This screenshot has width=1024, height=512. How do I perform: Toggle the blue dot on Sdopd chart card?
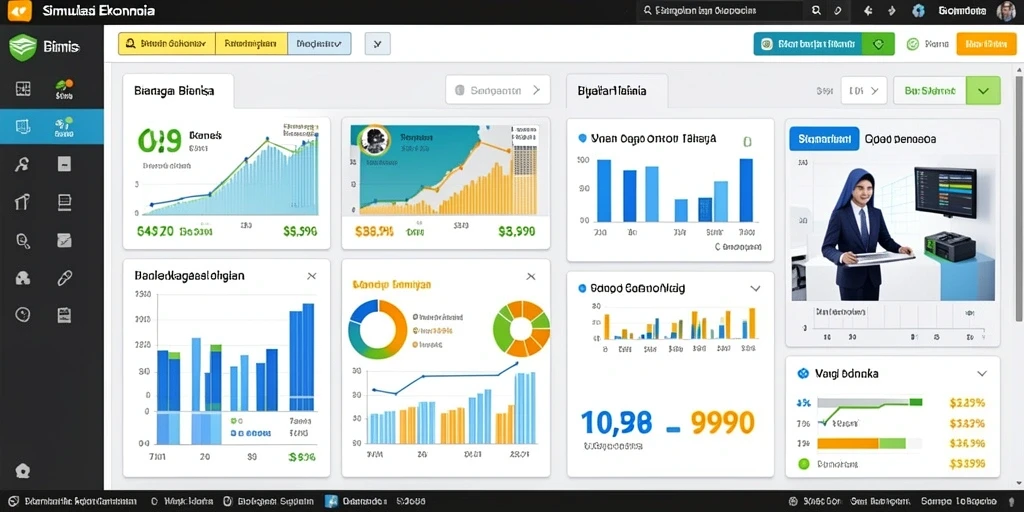point(583,287)
